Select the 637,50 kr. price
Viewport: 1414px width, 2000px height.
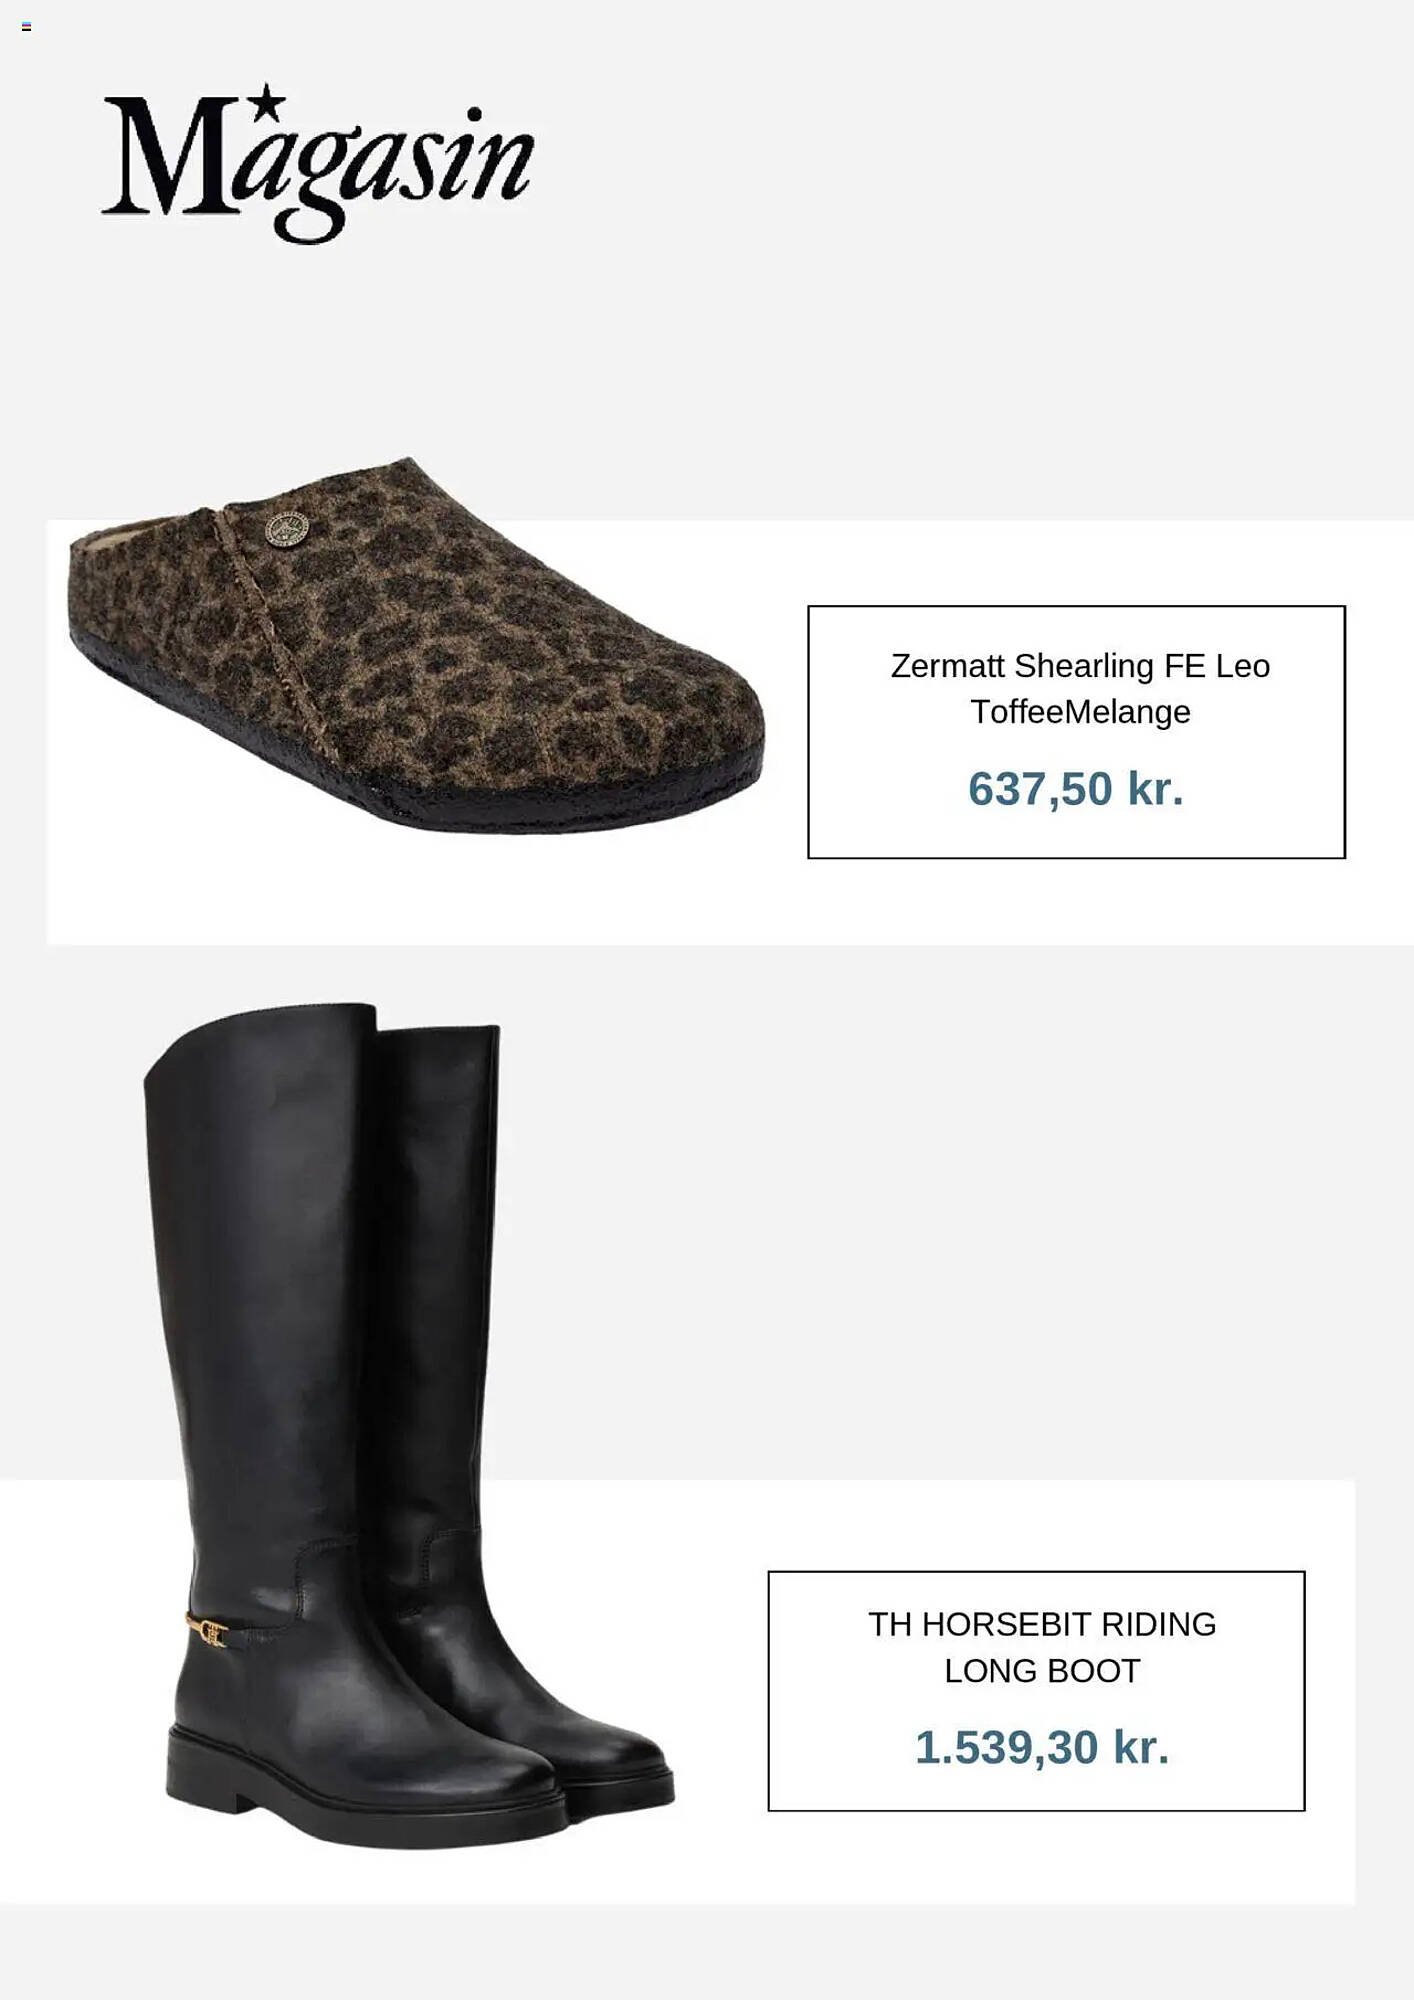(x=1076, y=789)
